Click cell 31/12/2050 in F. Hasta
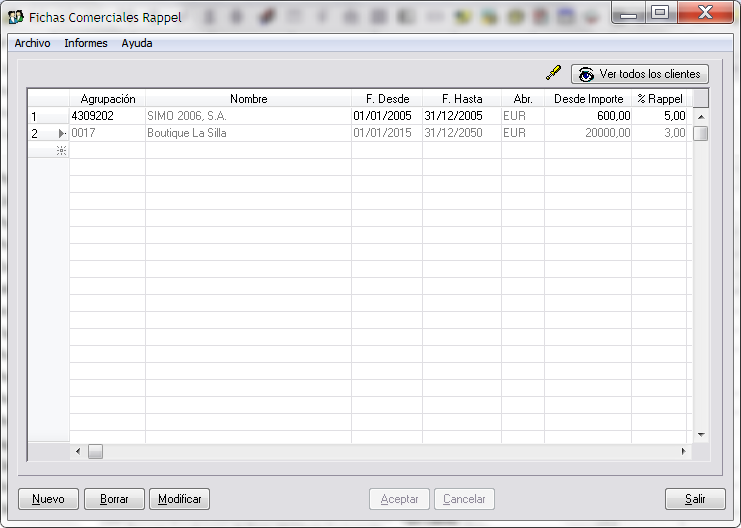The width and height of the screenshot is (741, 528). point(462,133)
